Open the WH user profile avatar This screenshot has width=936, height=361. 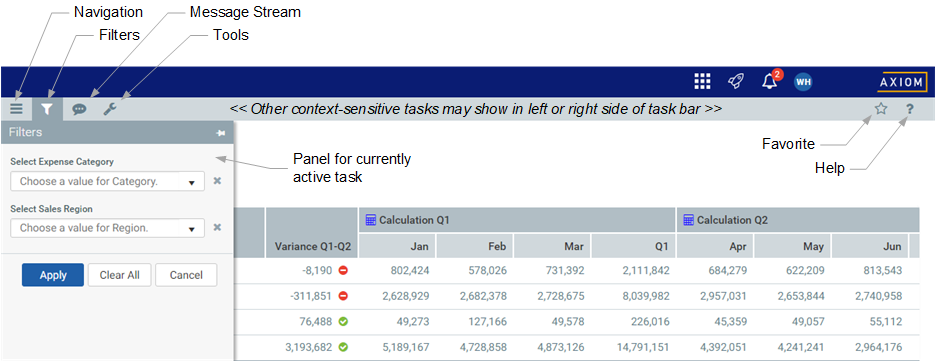pyautogui.click(x=803, y=82)
